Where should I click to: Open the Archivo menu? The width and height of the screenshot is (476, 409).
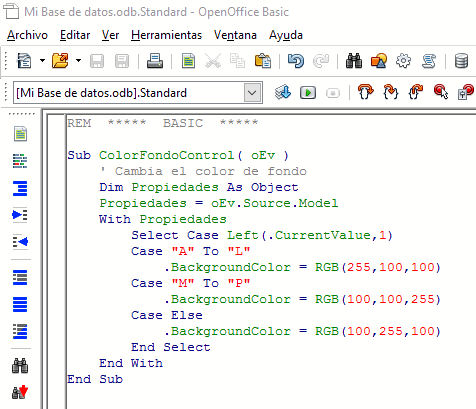(x=27, y=35)
